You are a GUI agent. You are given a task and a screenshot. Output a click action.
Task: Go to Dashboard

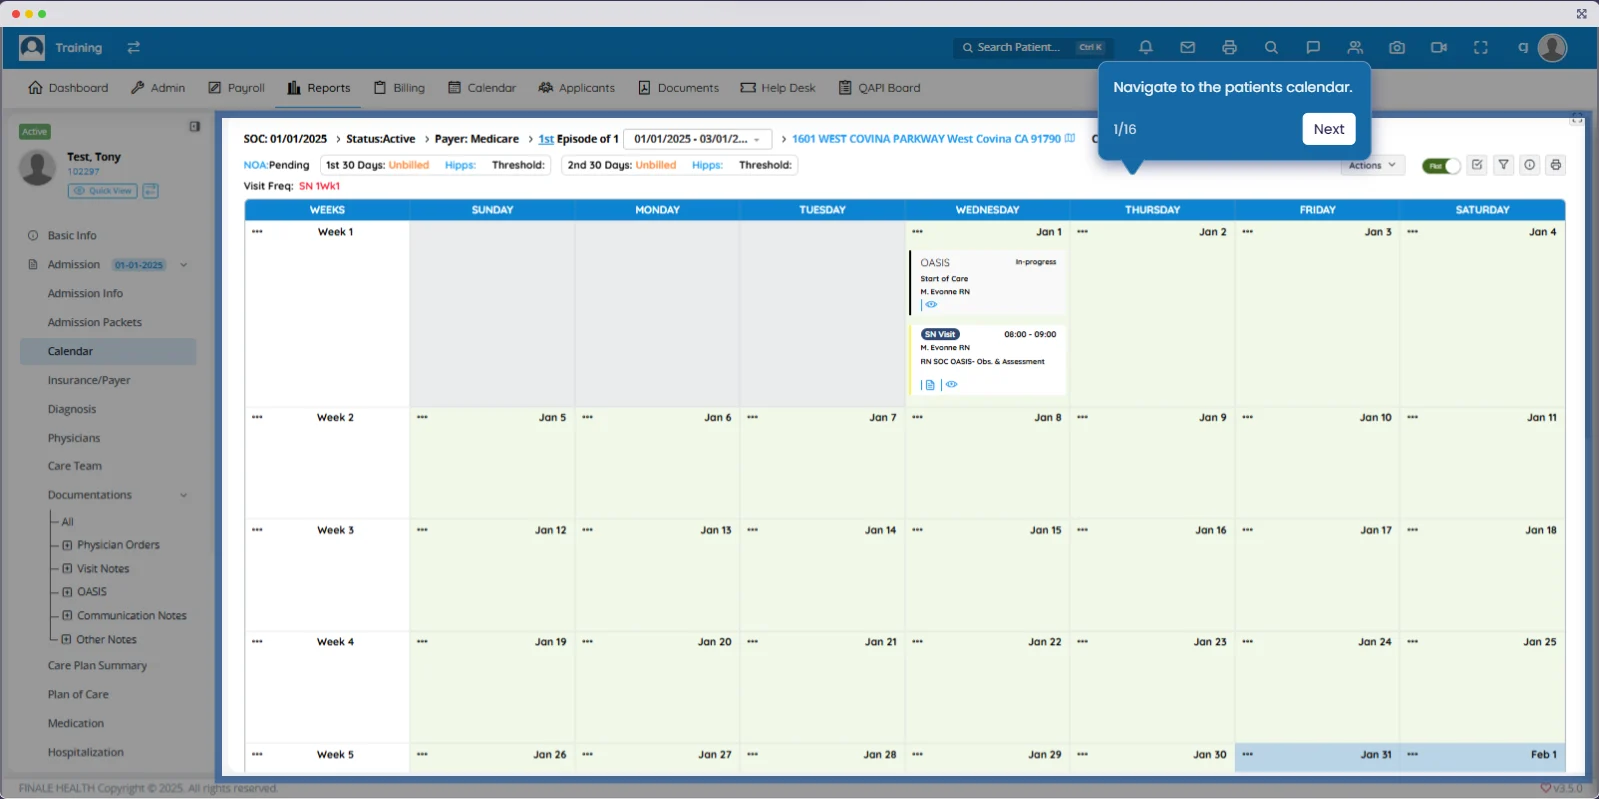point(68,88)
